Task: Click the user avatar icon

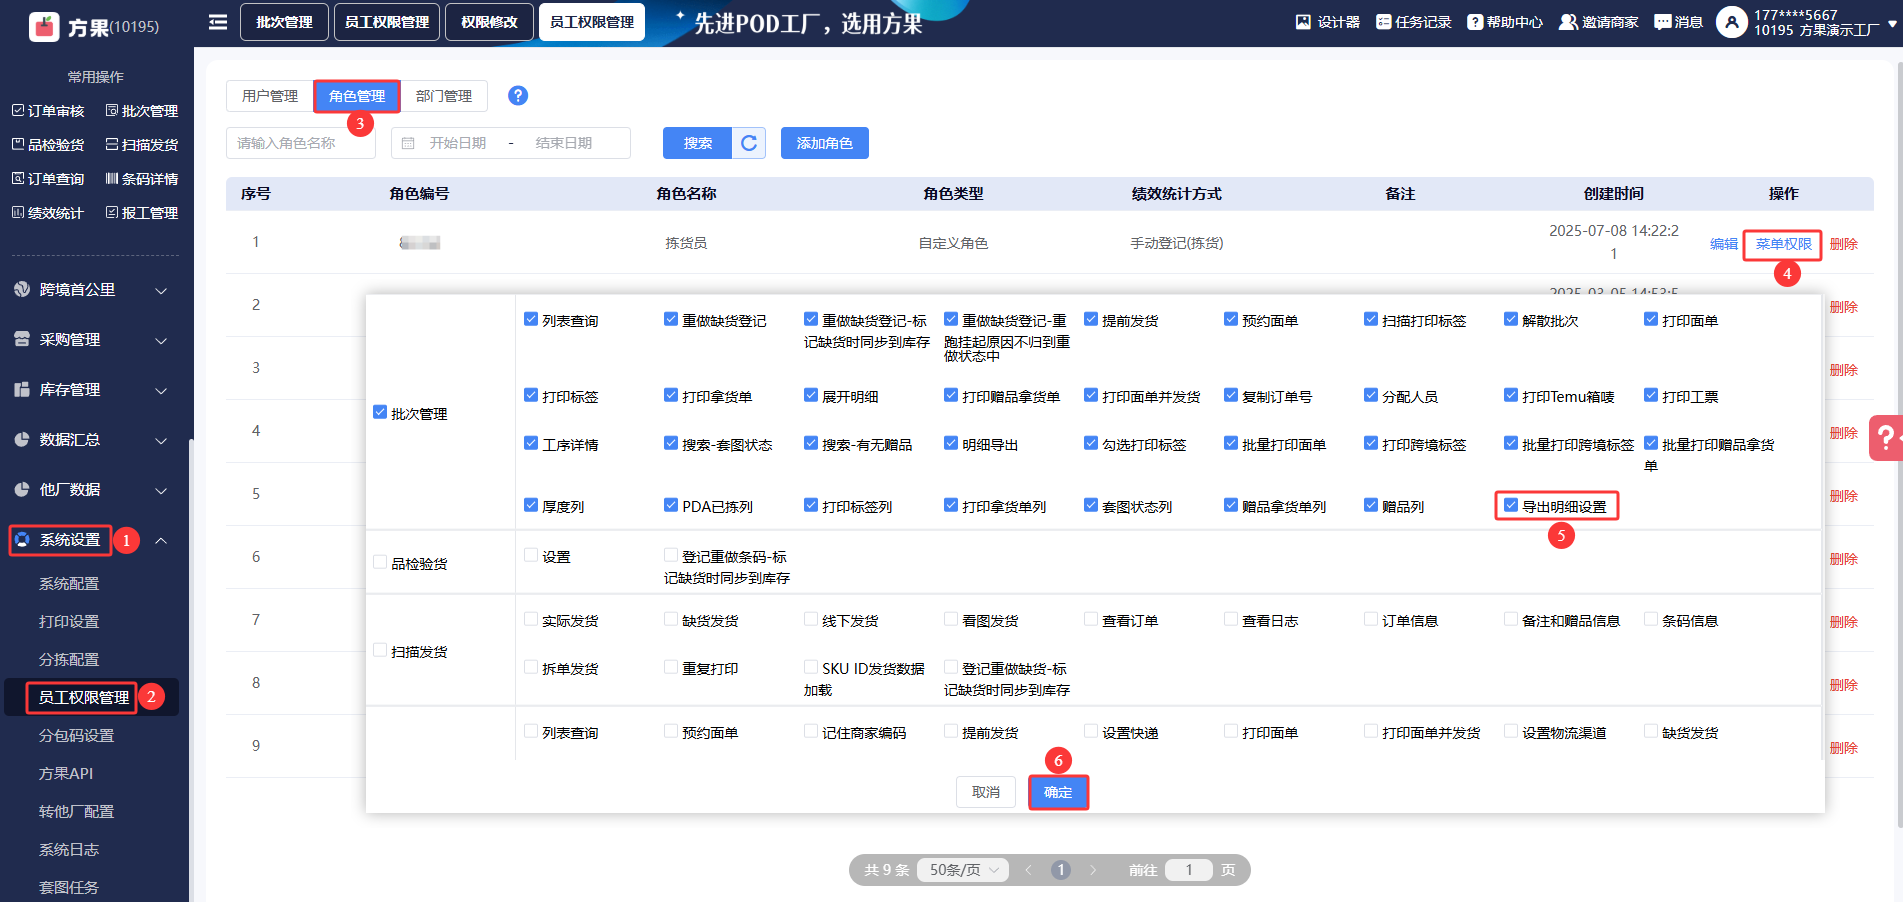Action: point(1731,22)
